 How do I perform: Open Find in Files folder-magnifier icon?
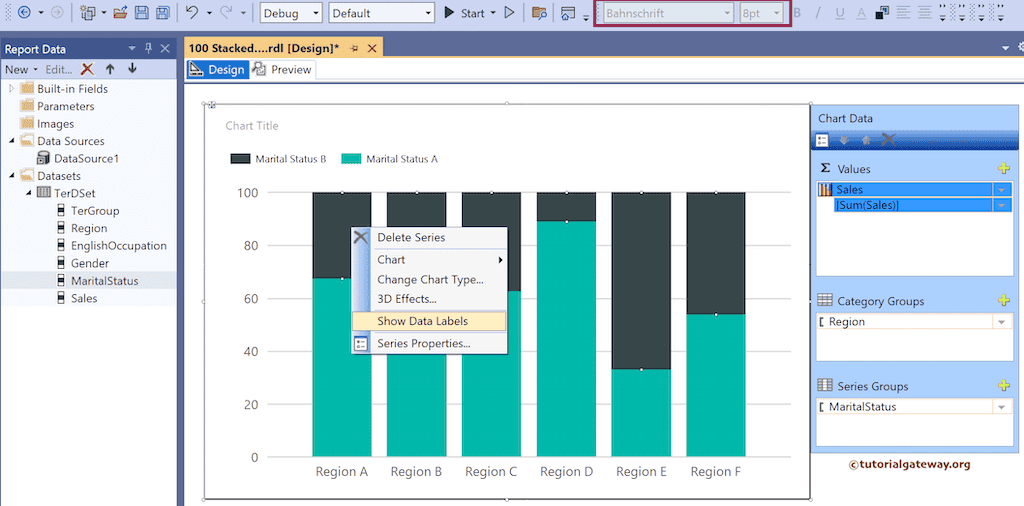pos(539,13)
